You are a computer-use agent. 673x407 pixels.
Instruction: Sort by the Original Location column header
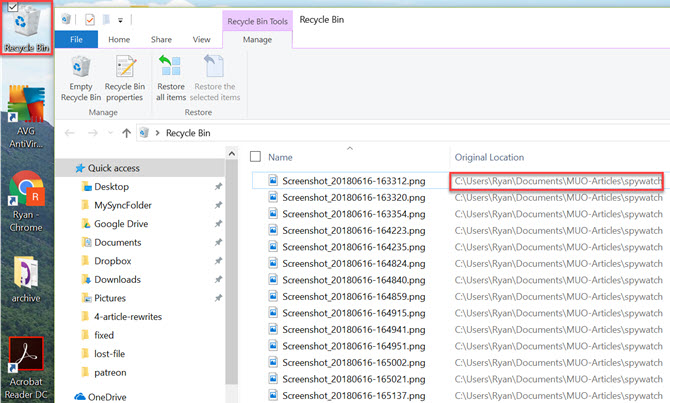click(489, 157)
